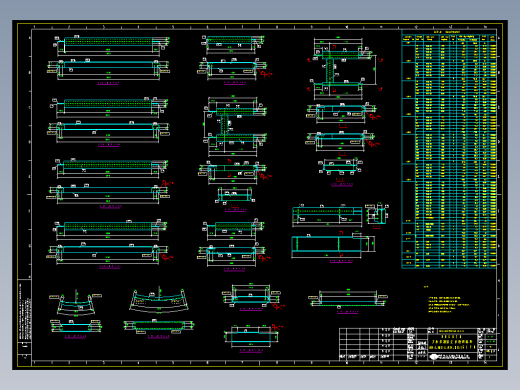Click the yellow parts list table
The height and width of the screenshot is (390, 520).
click(449, 149)
